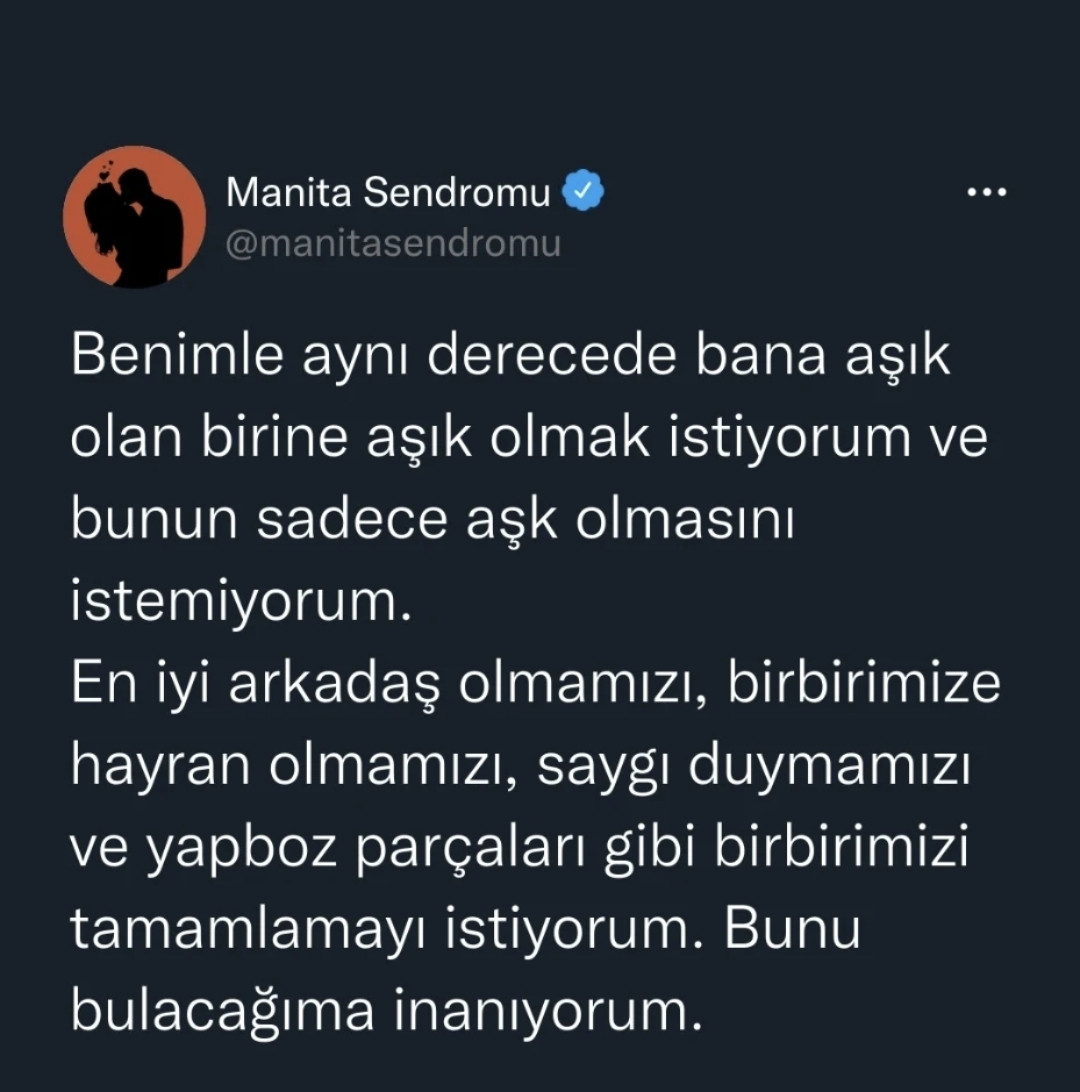The height and width of the screenshot is (1092, 1080).
Task: Click the word "Bunu" in the tweet
Action: (x=793, y=931)
